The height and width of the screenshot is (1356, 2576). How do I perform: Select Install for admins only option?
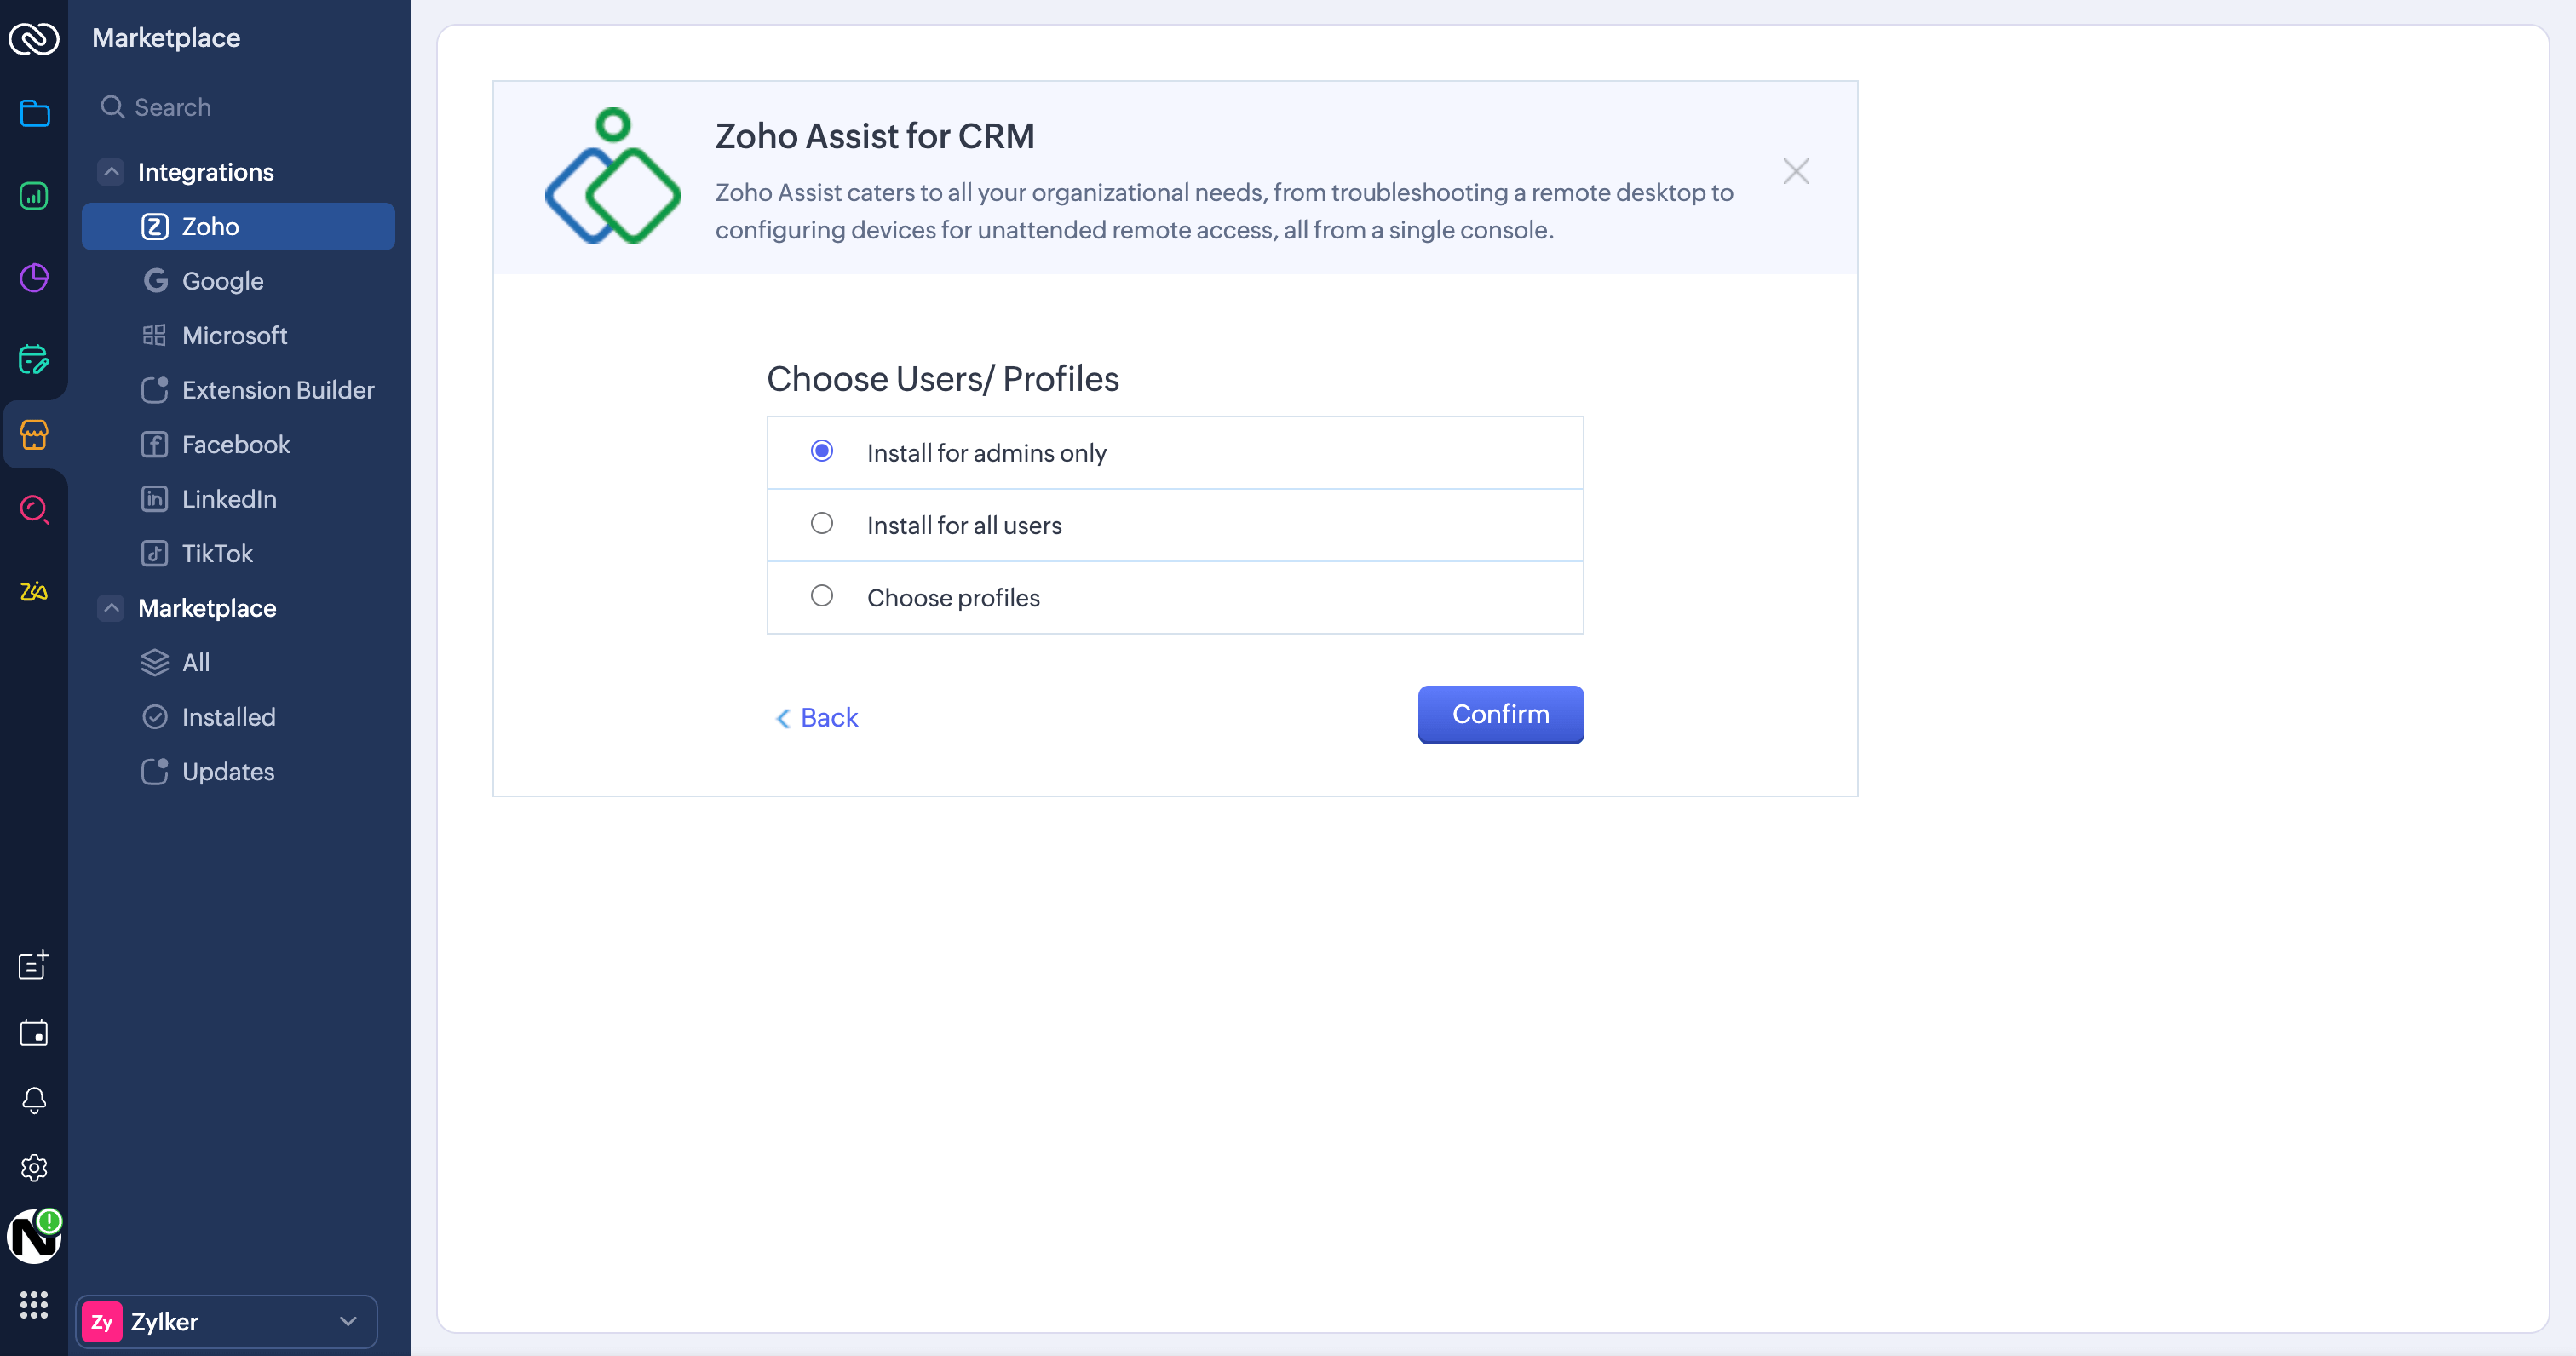pos(822,452)
